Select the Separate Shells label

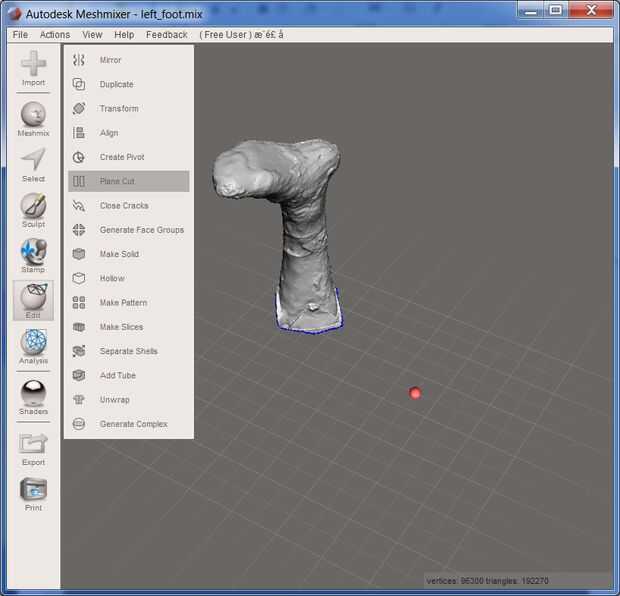129,351
